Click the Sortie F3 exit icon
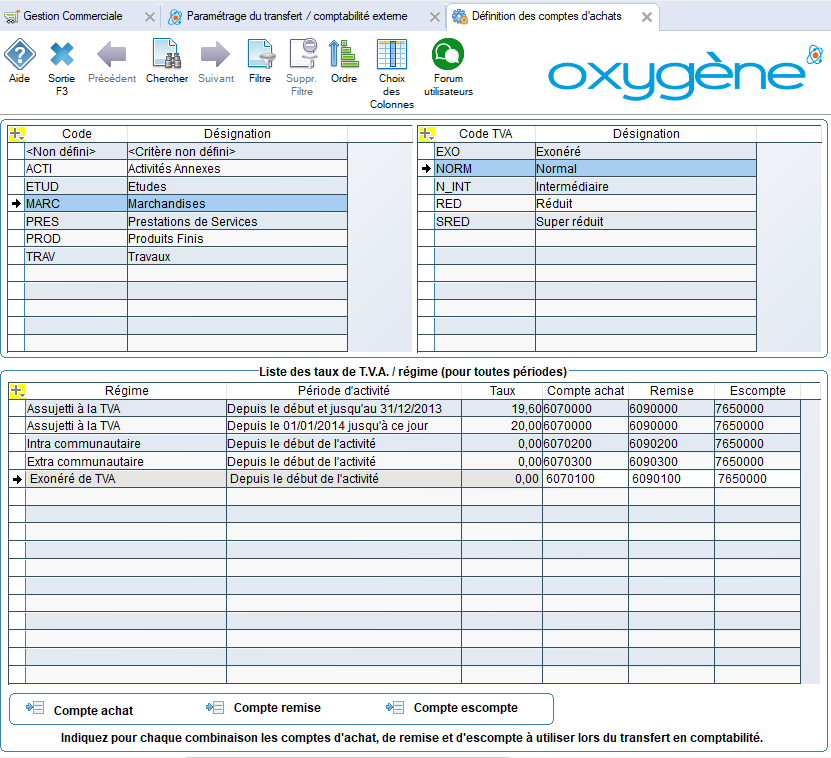Viewport: 831px width, 758px height. click(62, 55)
